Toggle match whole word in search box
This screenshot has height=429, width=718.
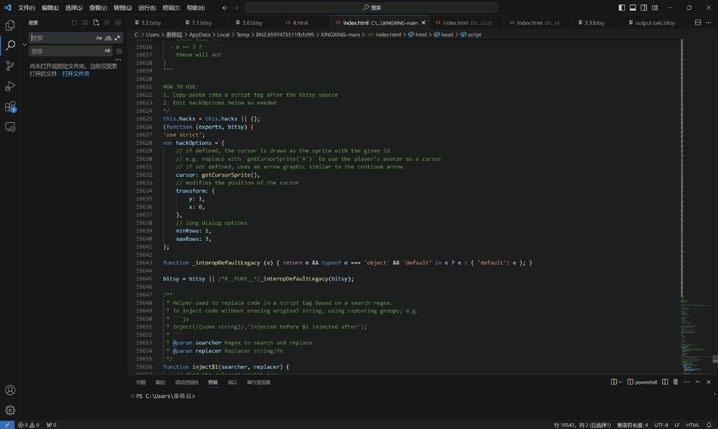[x=108, y=38]
